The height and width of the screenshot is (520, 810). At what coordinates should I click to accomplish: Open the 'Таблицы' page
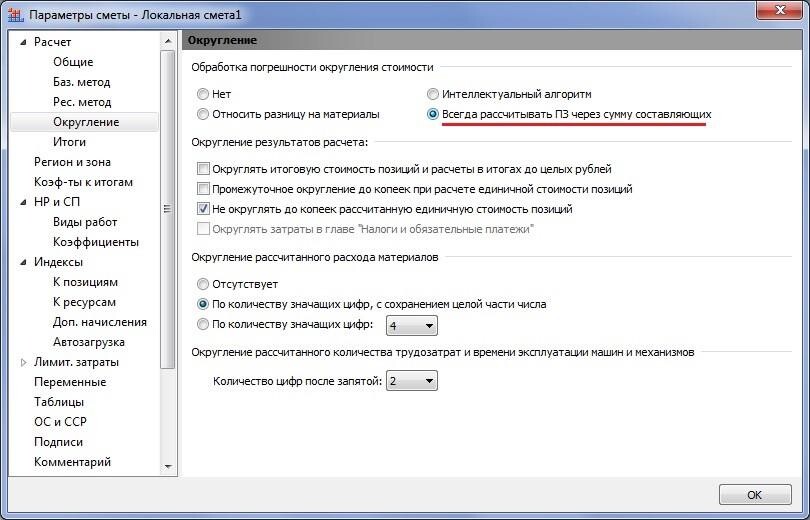(x=59, y=402)
